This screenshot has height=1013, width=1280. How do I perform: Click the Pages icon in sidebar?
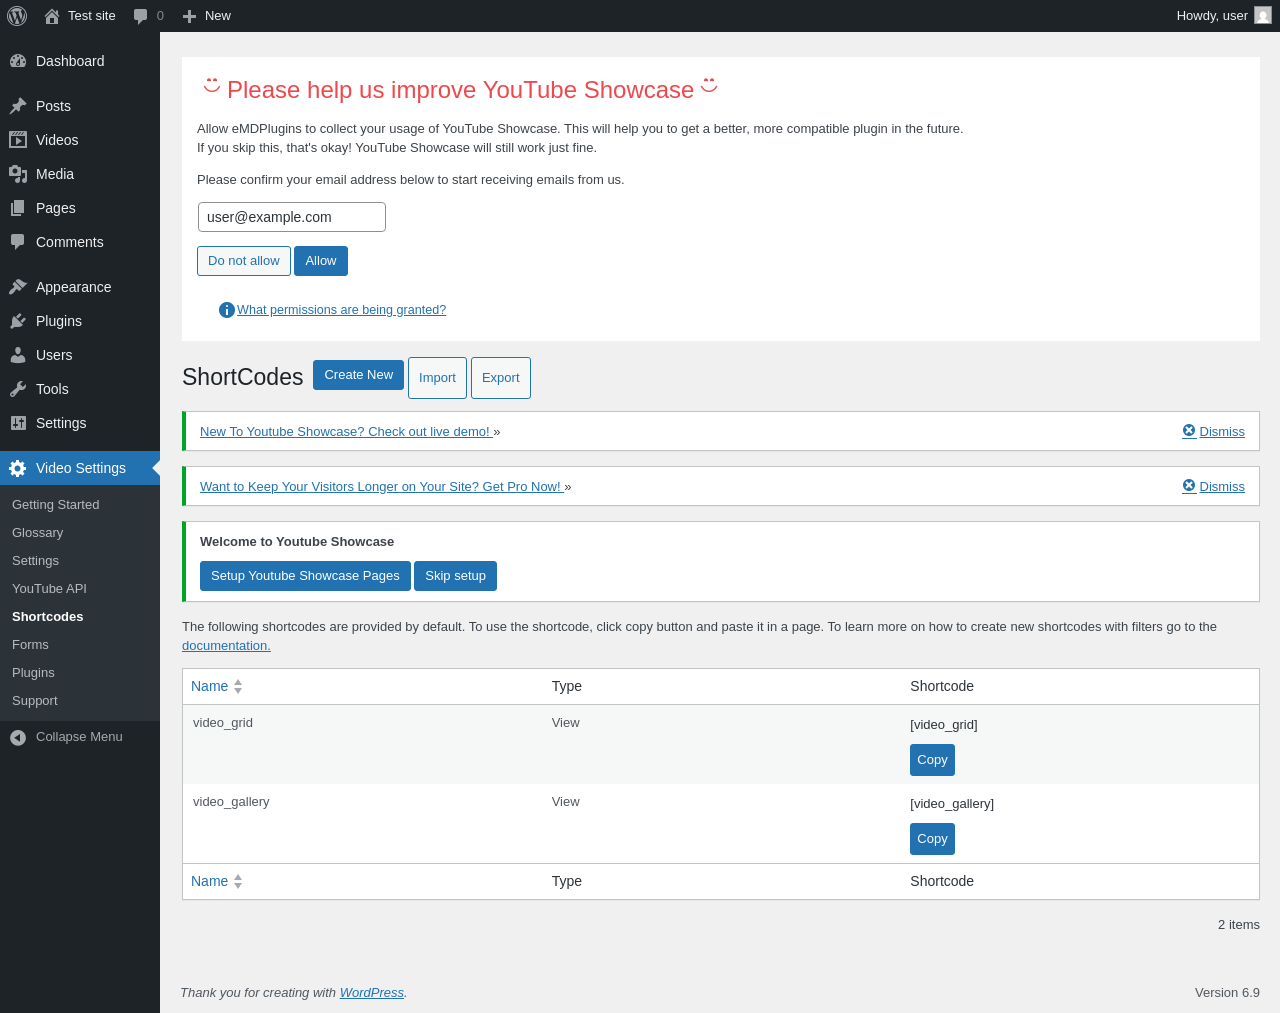[18, 208]
